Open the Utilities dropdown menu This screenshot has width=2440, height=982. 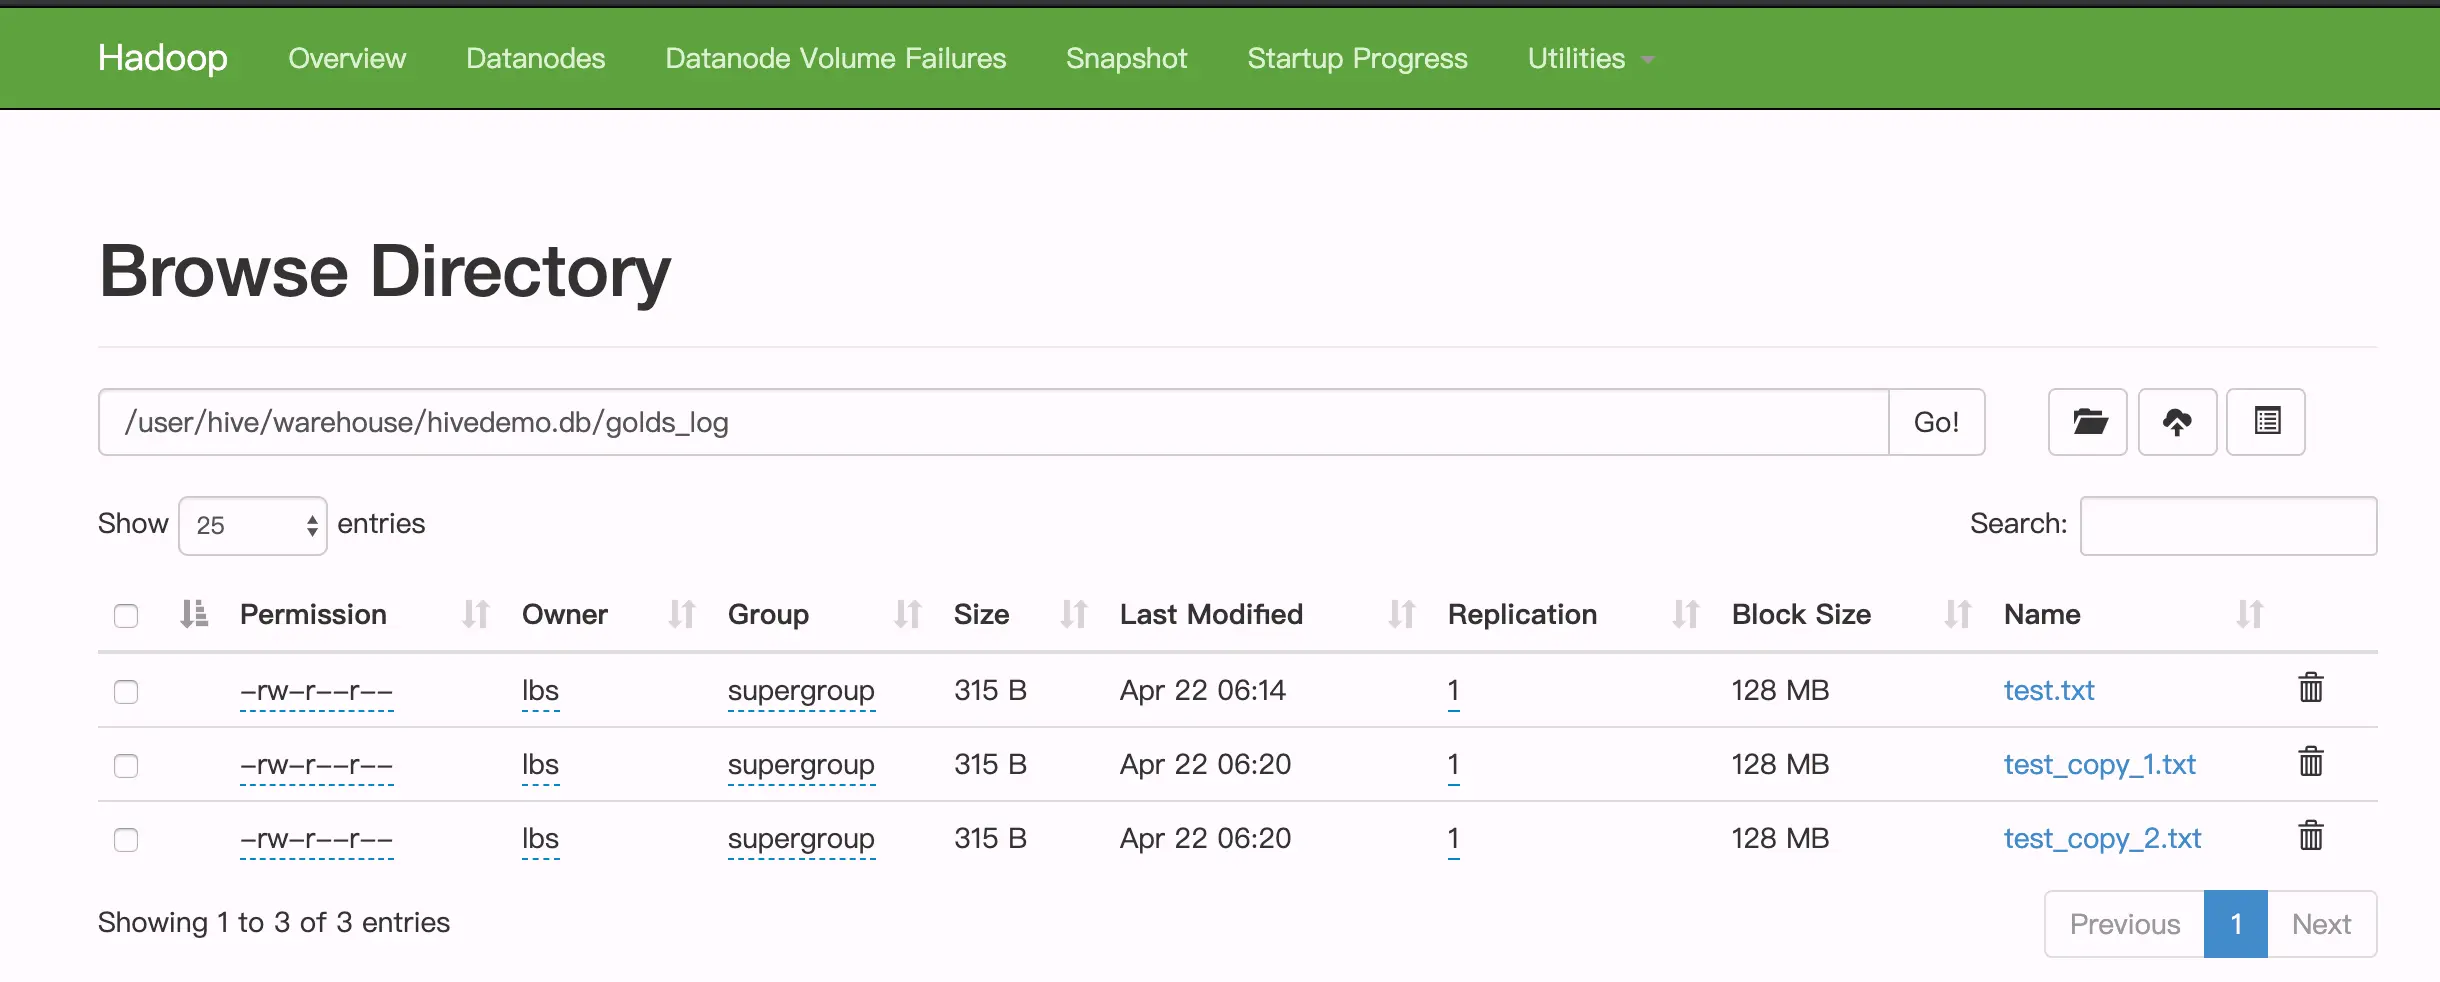point(1590,59)
